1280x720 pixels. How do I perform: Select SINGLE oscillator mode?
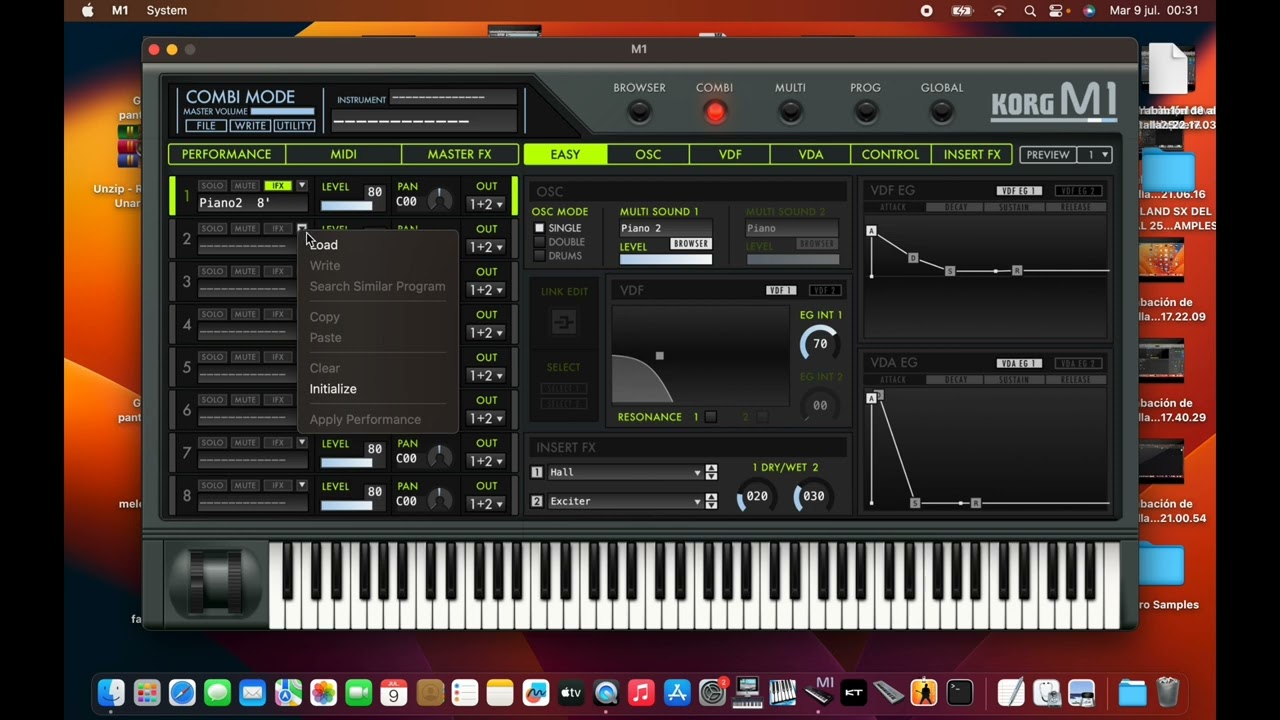coord(540,229)
